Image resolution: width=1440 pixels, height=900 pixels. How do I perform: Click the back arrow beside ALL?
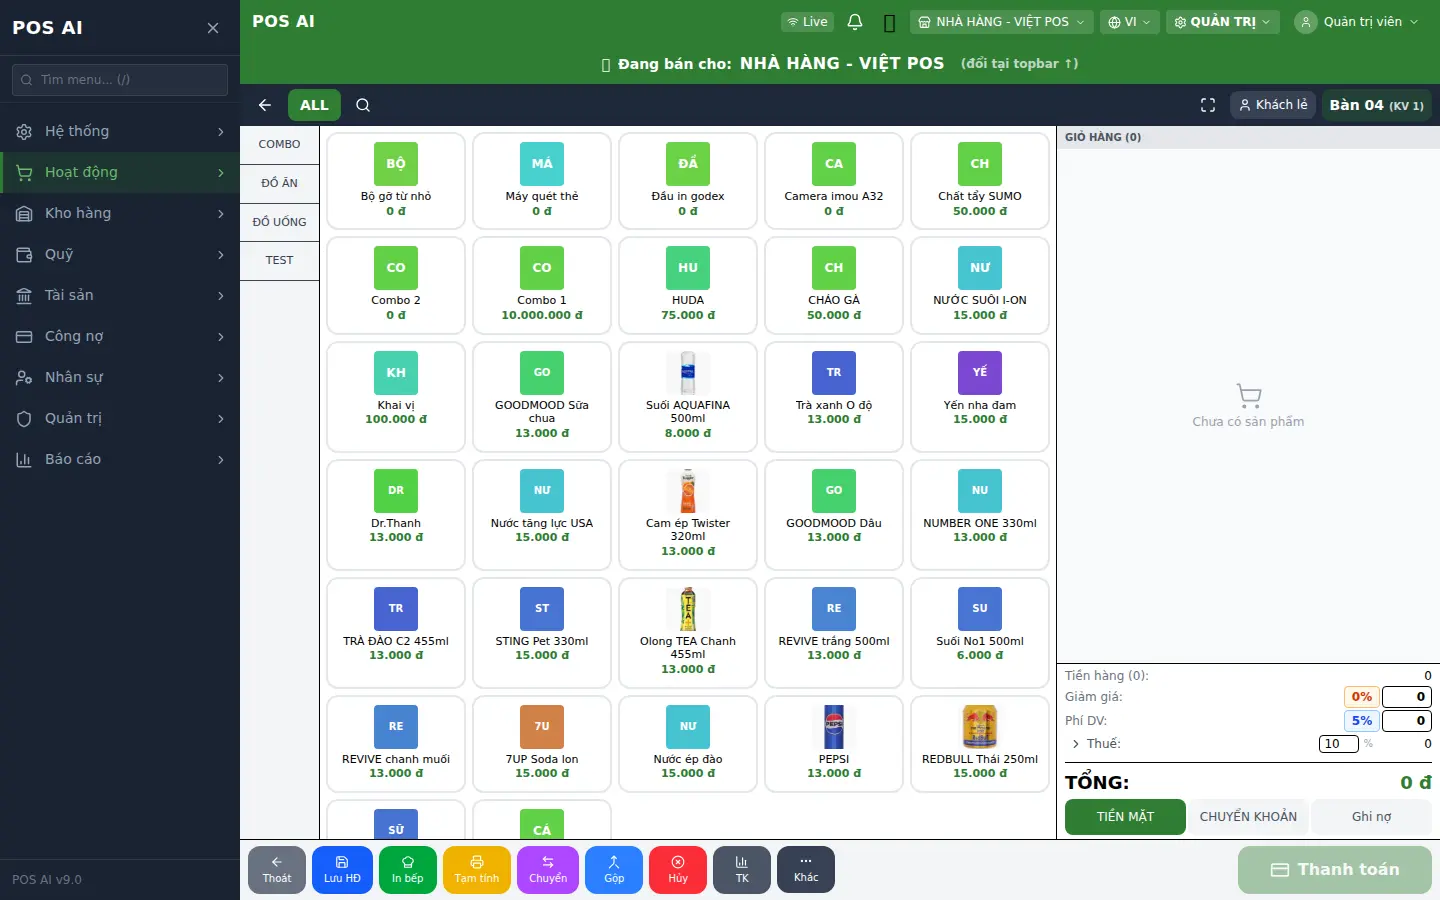(x=265, y=105)
